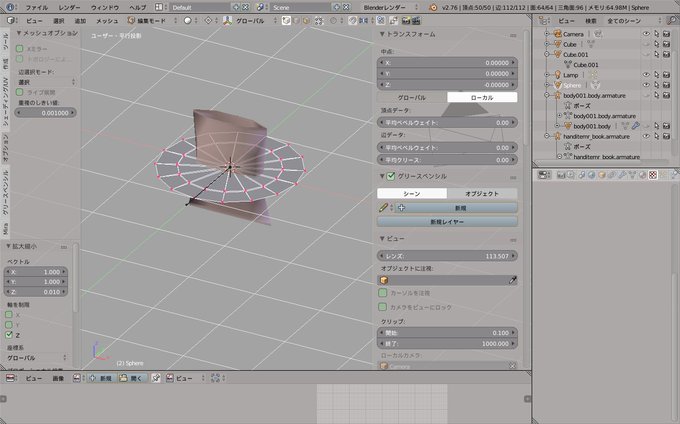Open the pivot point dropdown
Image resolution: width=680 pixels, height=424 pixels.
click(211, 20)
